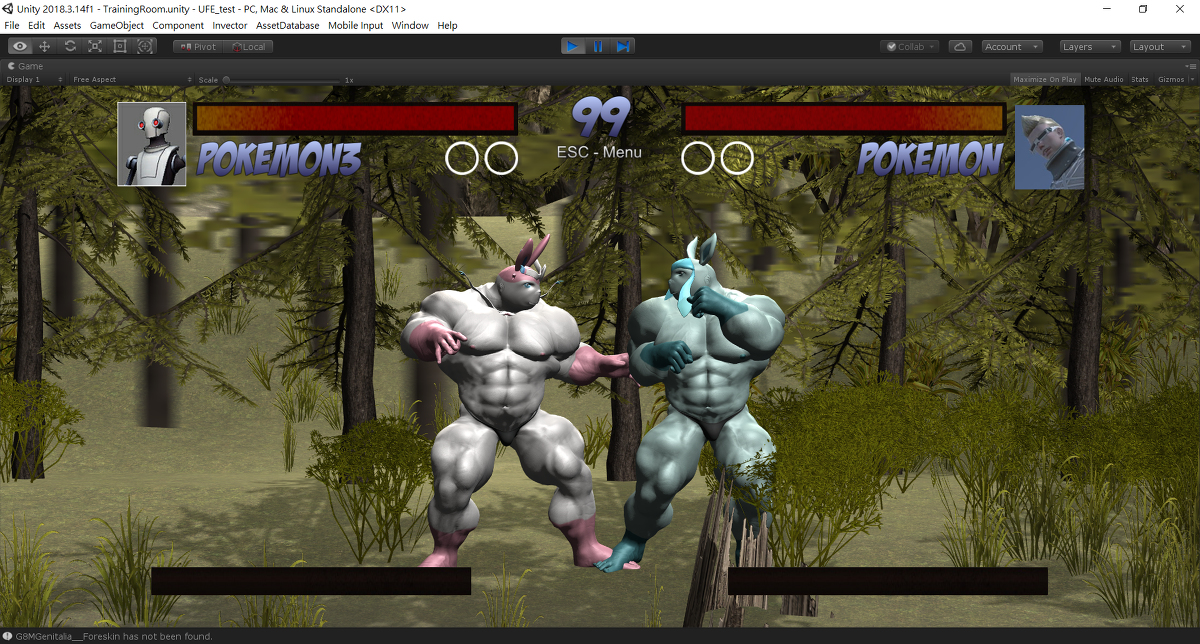Open the Game panel options menu

tap(1191, 66)
